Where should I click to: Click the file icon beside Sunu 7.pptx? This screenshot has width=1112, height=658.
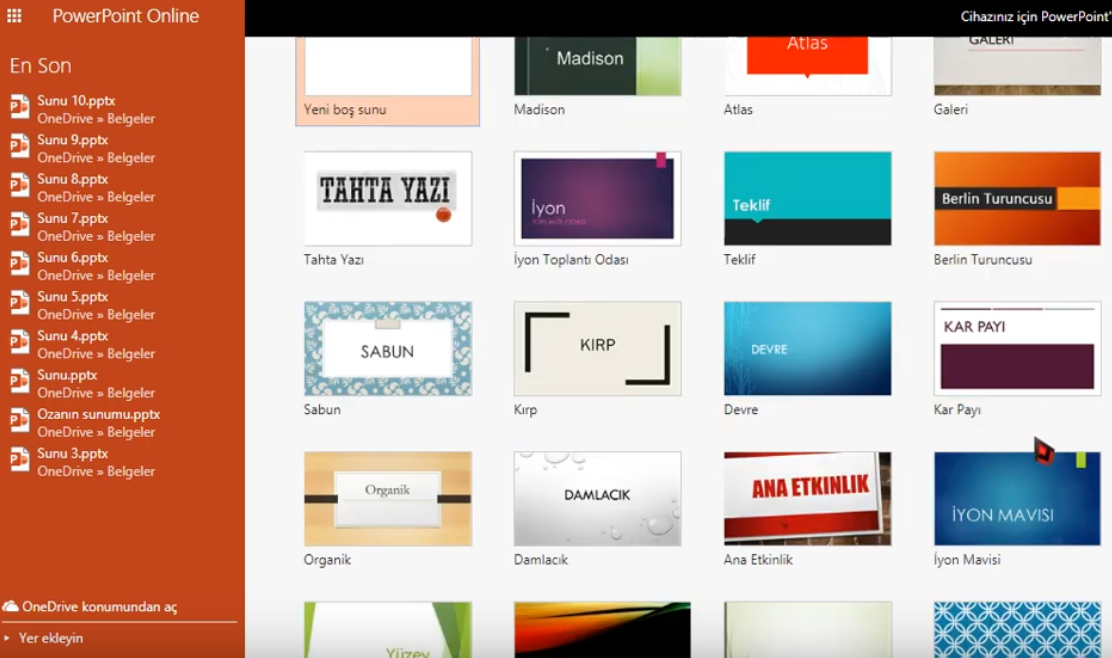[19, 226]
